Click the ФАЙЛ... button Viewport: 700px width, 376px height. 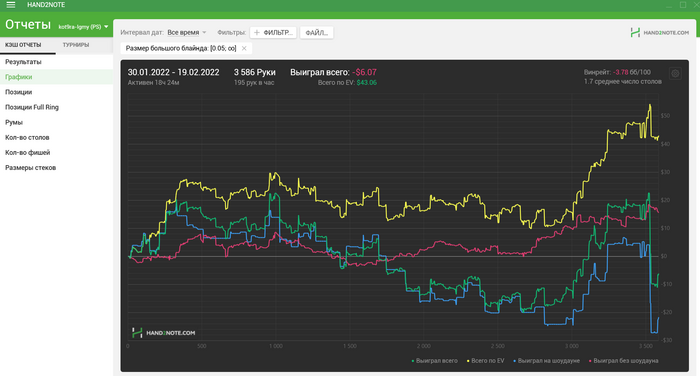point(317,33)
